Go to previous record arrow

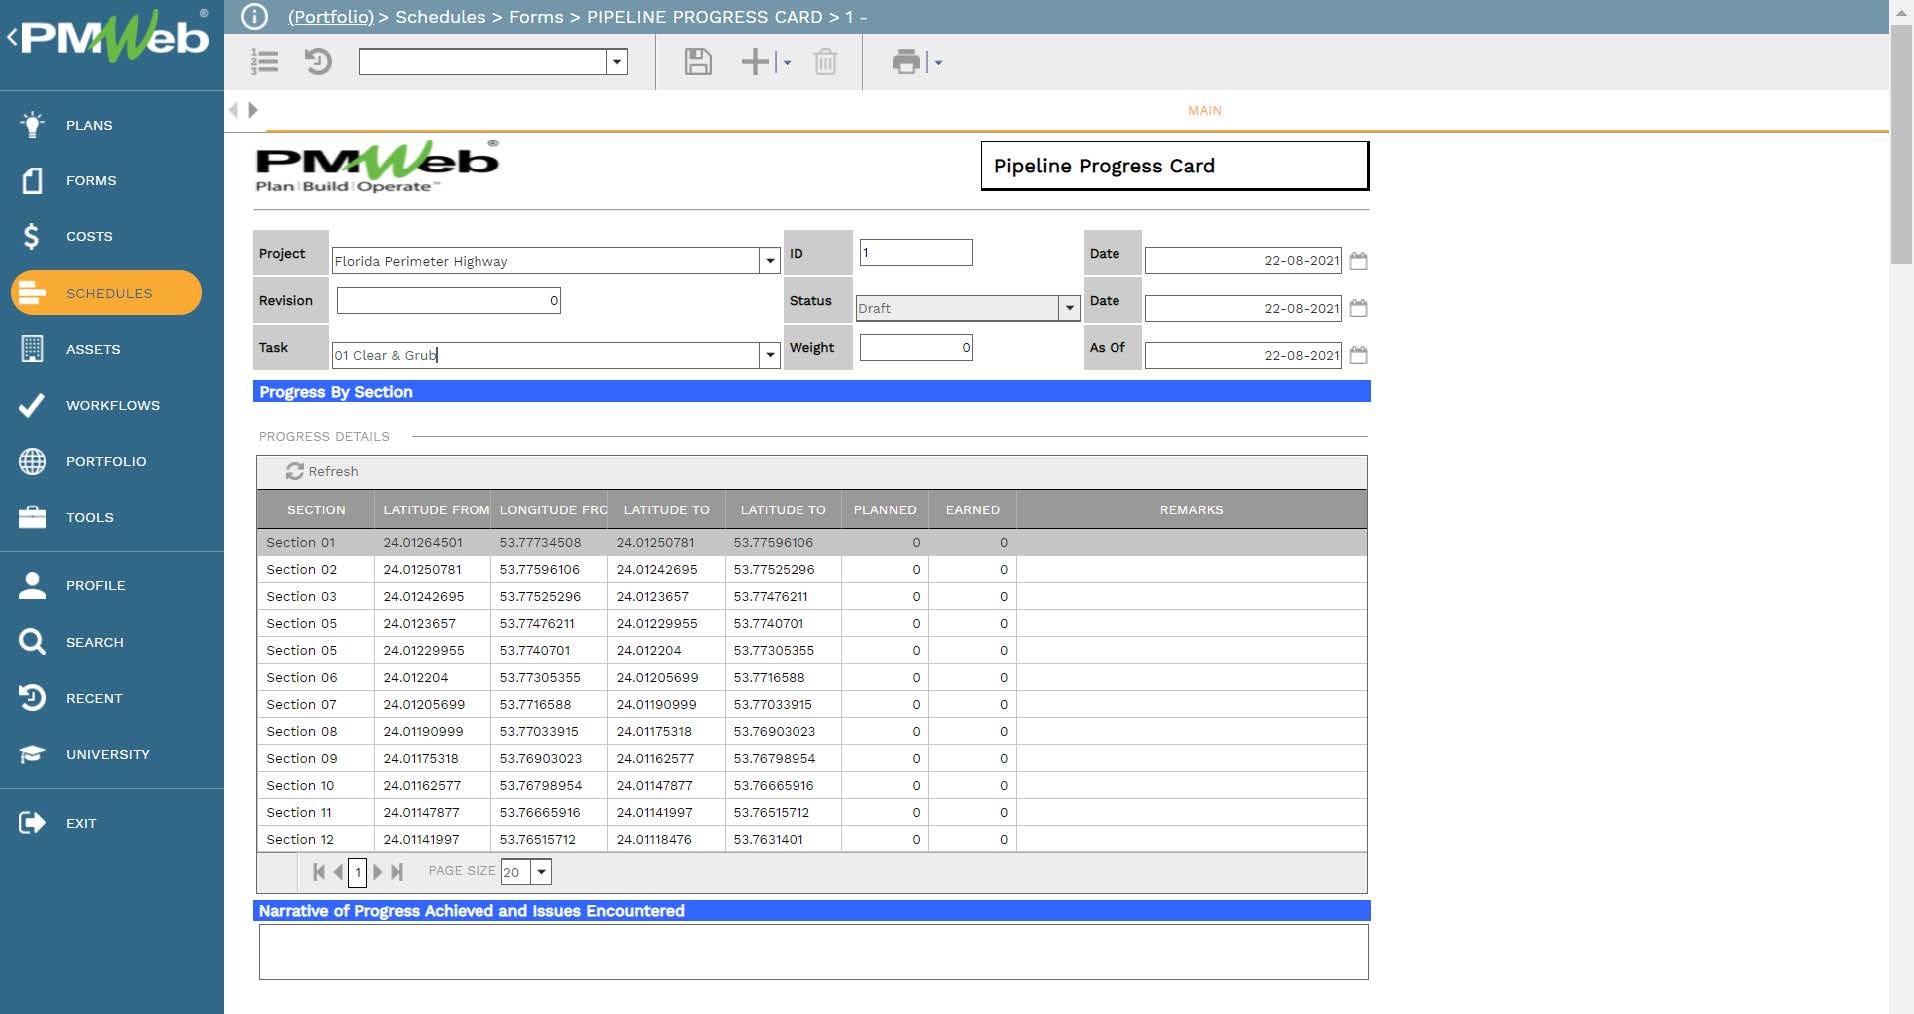tap(234, 110)
